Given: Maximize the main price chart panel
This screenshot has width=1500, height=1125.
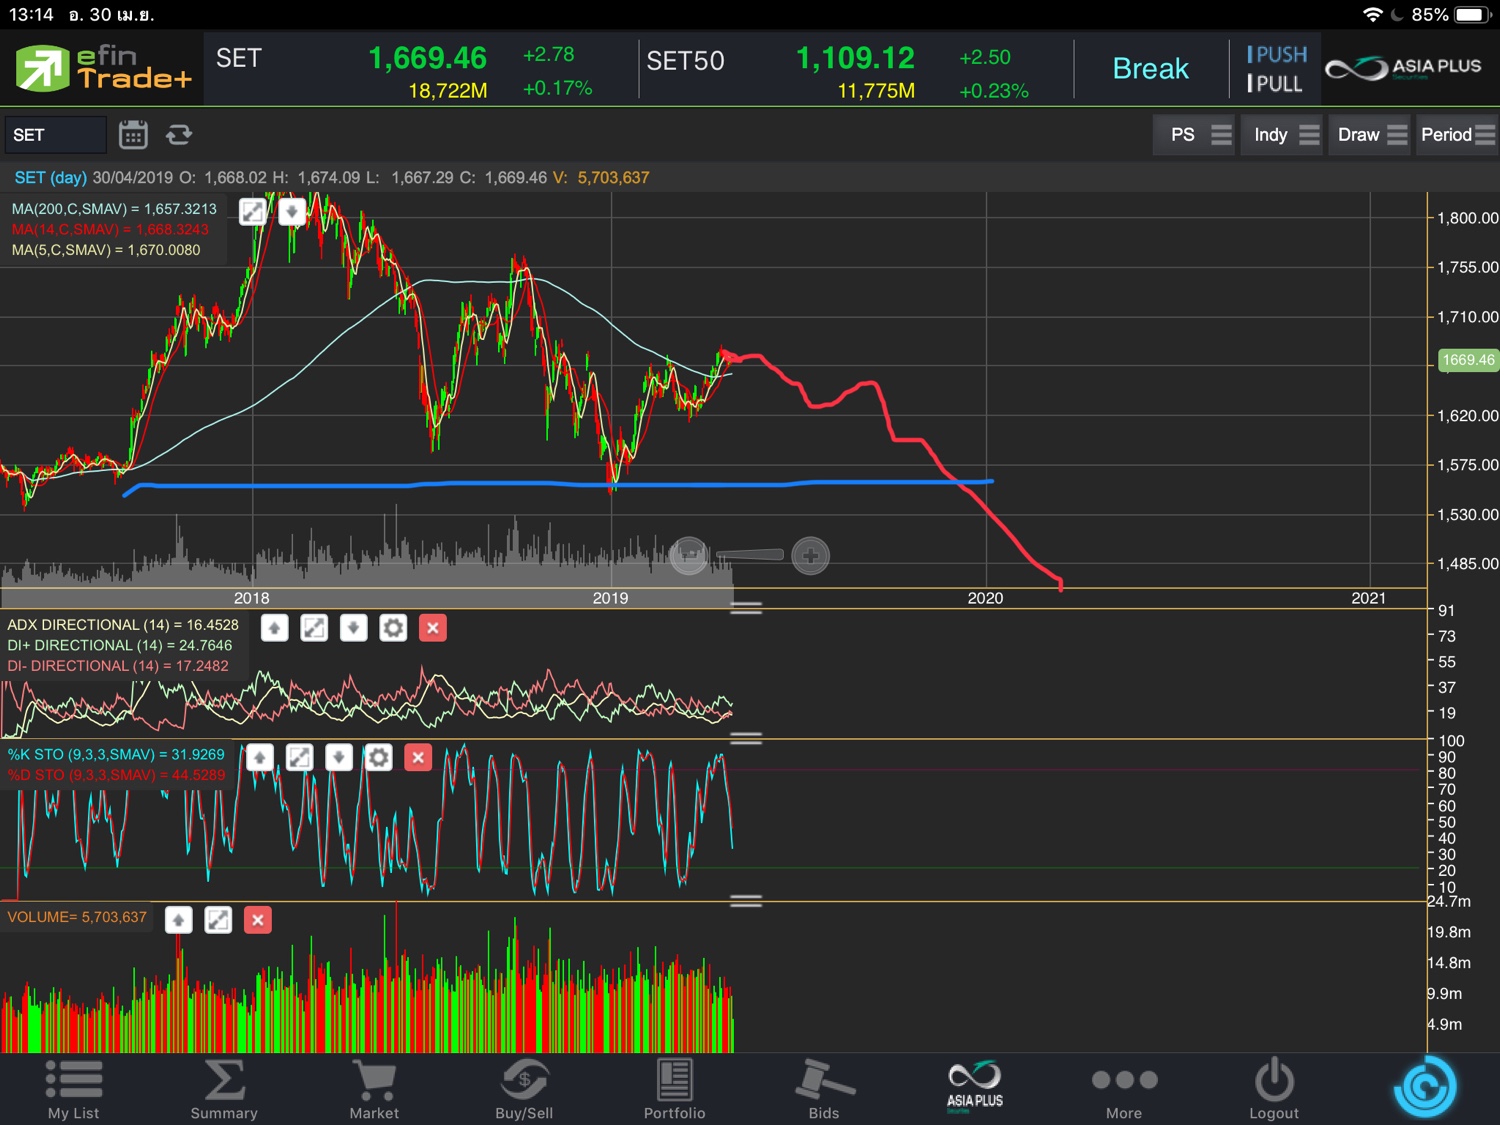Looking at the screenshot, I should 253,212.
